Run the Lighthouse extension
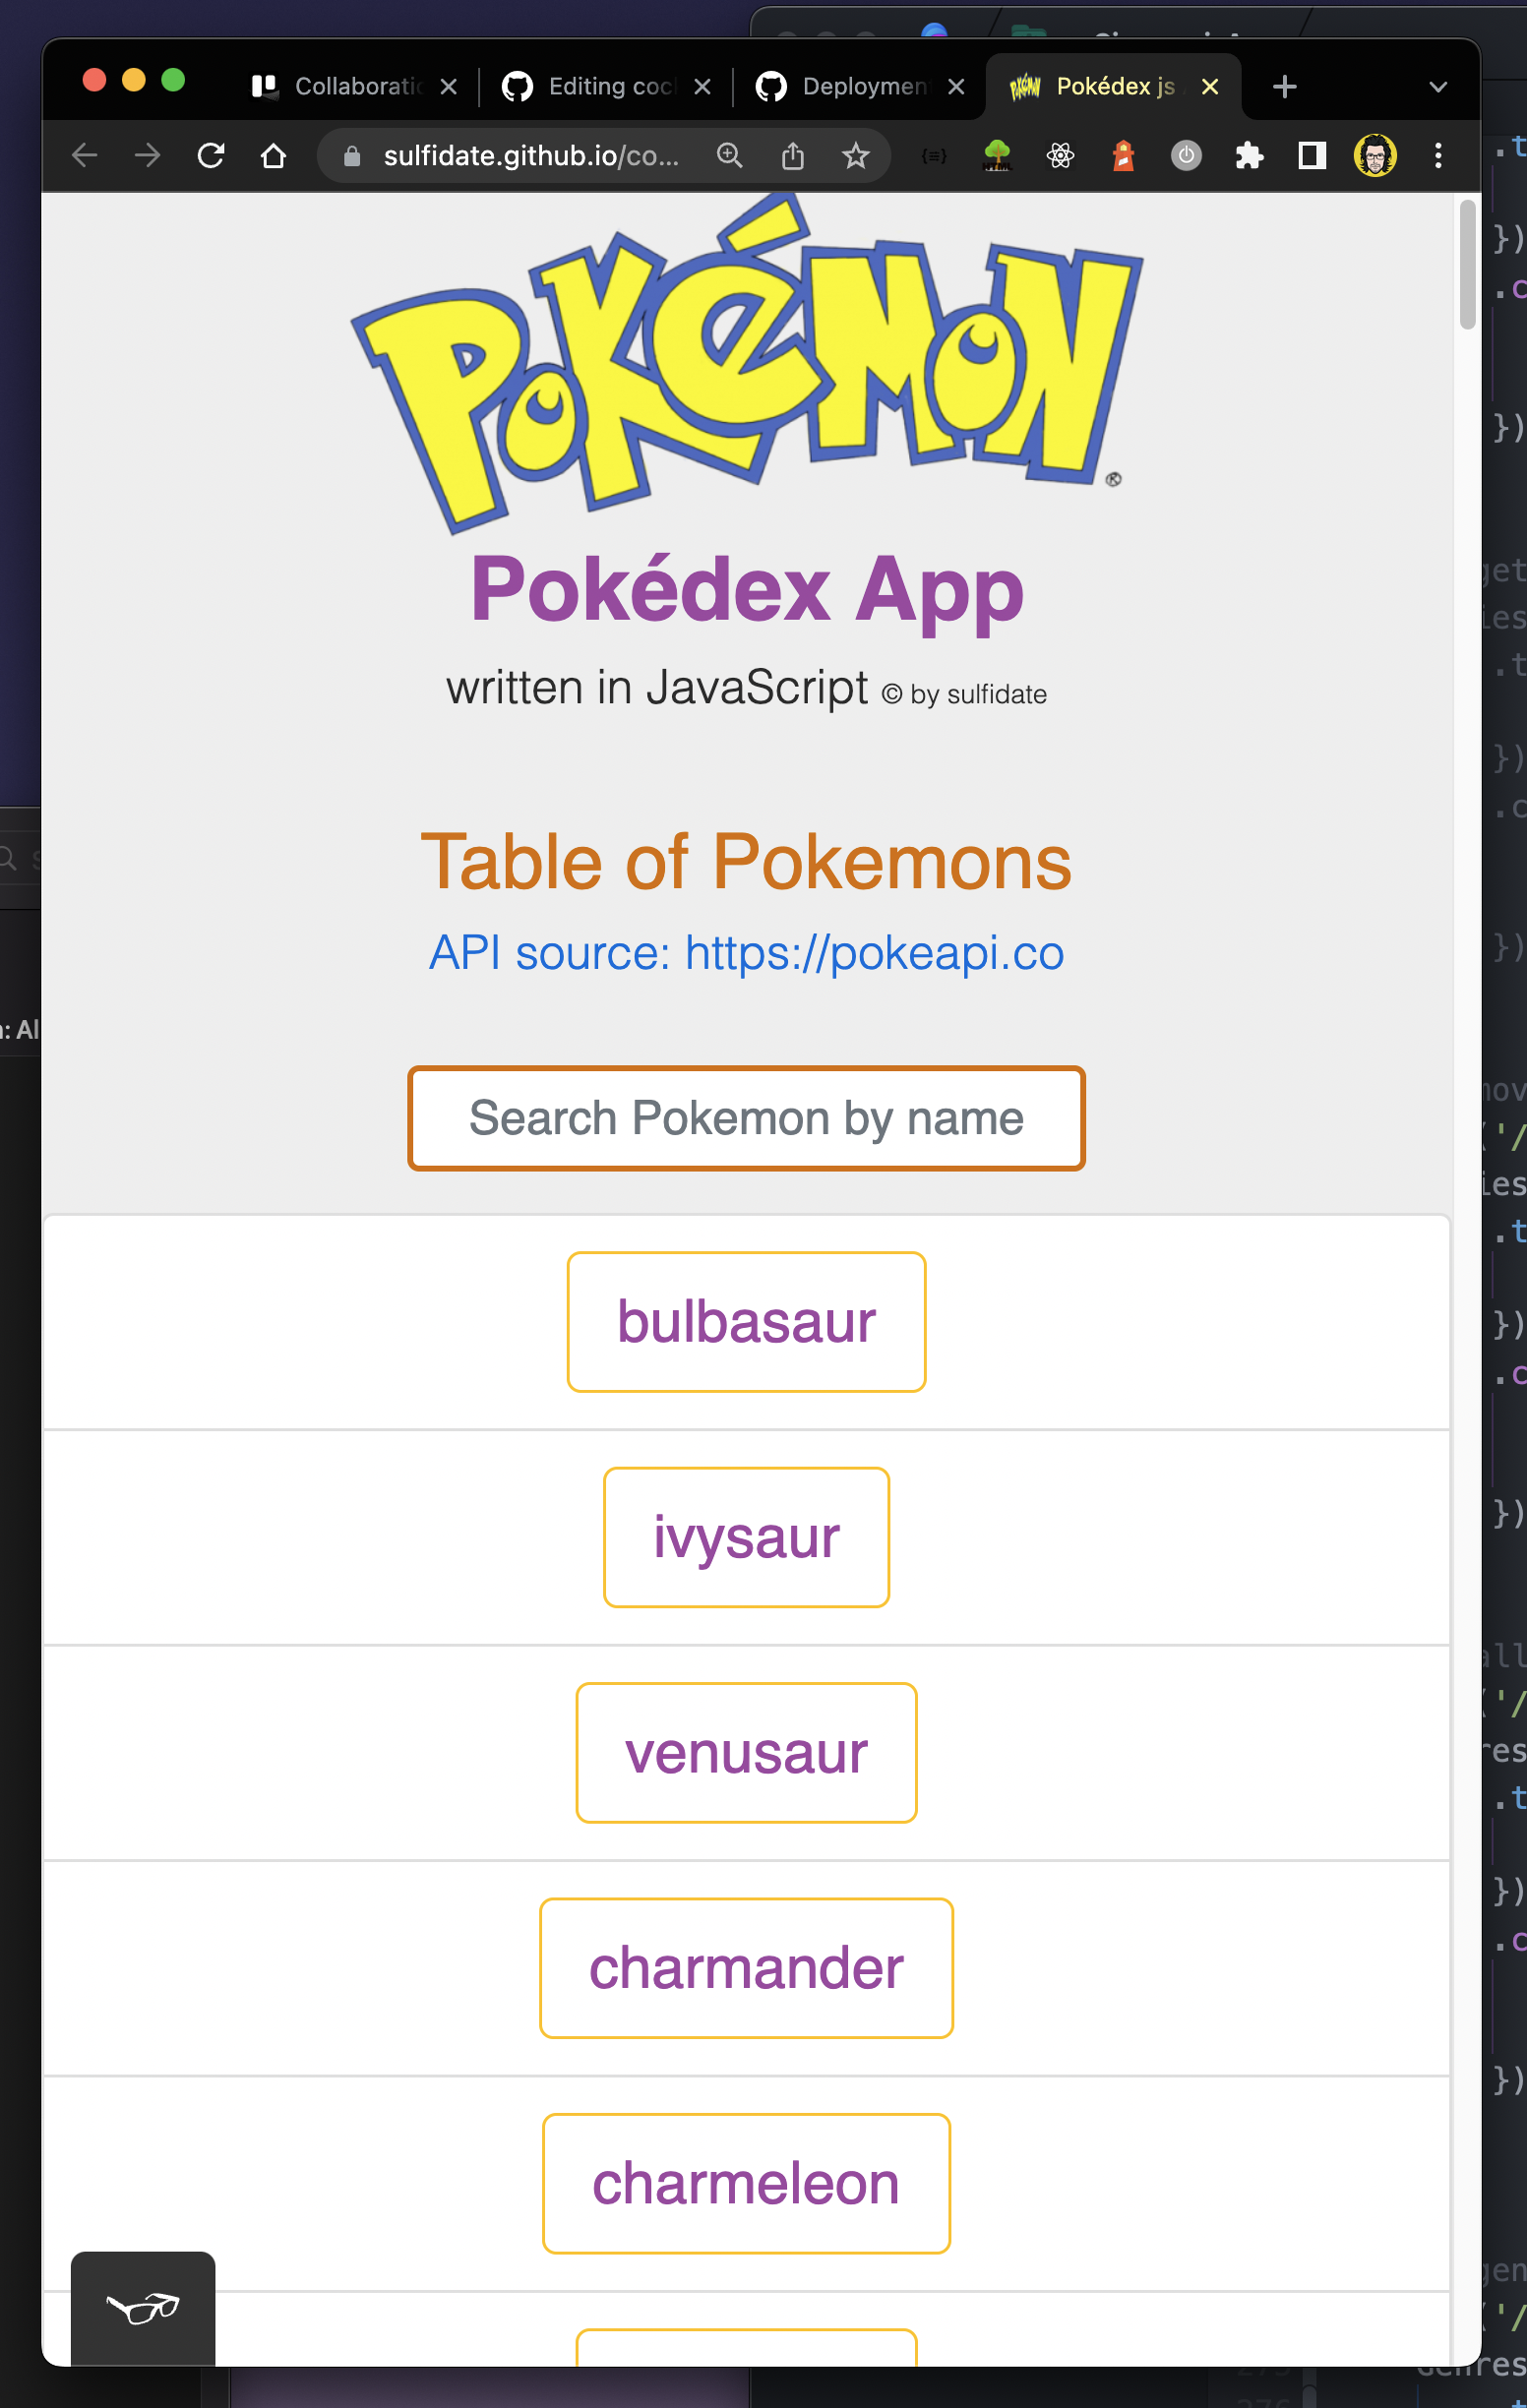 click(1122, 155)
